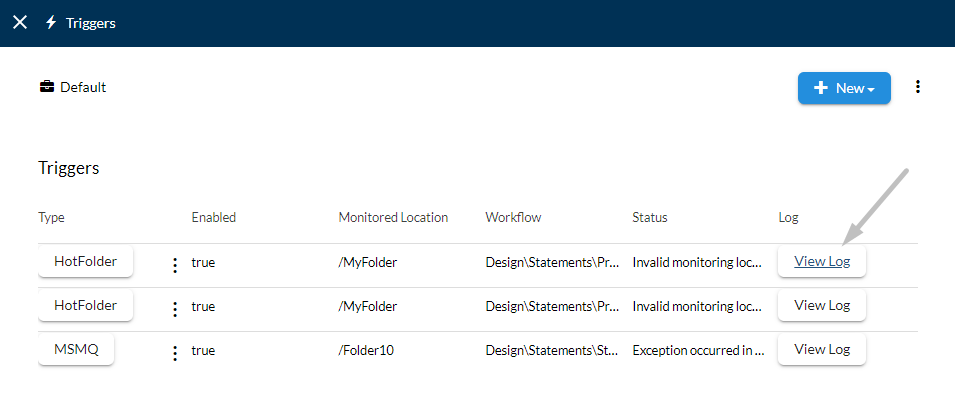
Task: Click /MyFolder in the first HotFolder row
Action: pyautogui.click(x=368, y=263)
